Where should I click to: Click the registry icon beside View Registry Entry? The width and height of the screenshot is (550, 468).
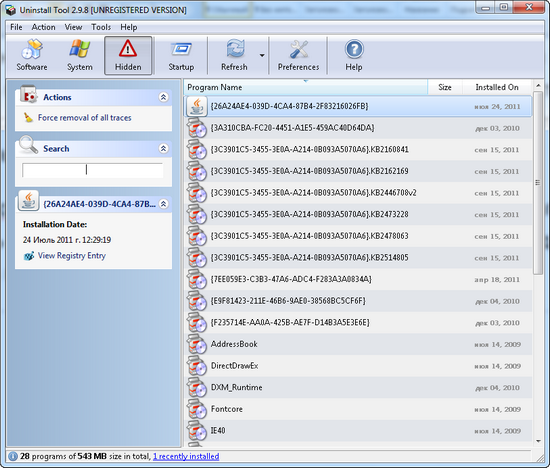click(29, 256)
